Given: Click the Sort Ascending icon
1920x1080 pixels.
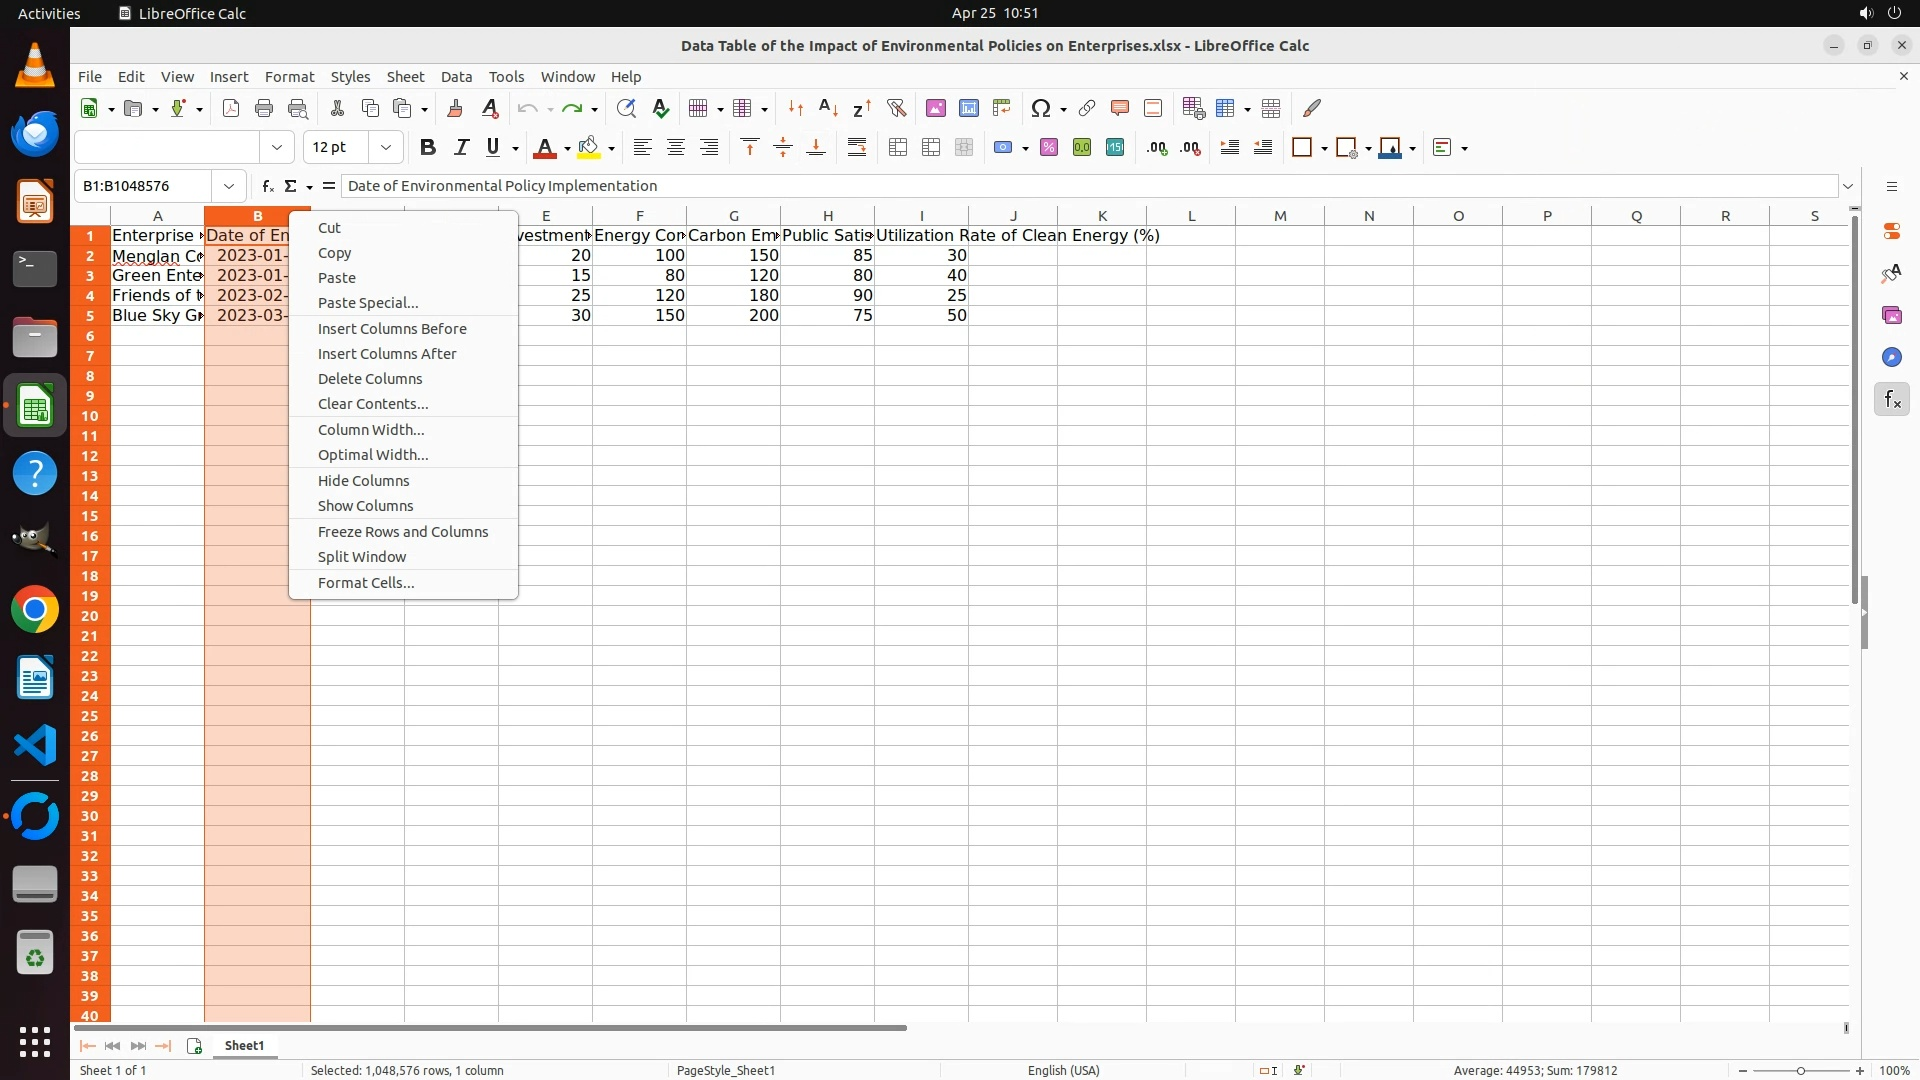Looking at the screenshot, I should coord(828,108).
